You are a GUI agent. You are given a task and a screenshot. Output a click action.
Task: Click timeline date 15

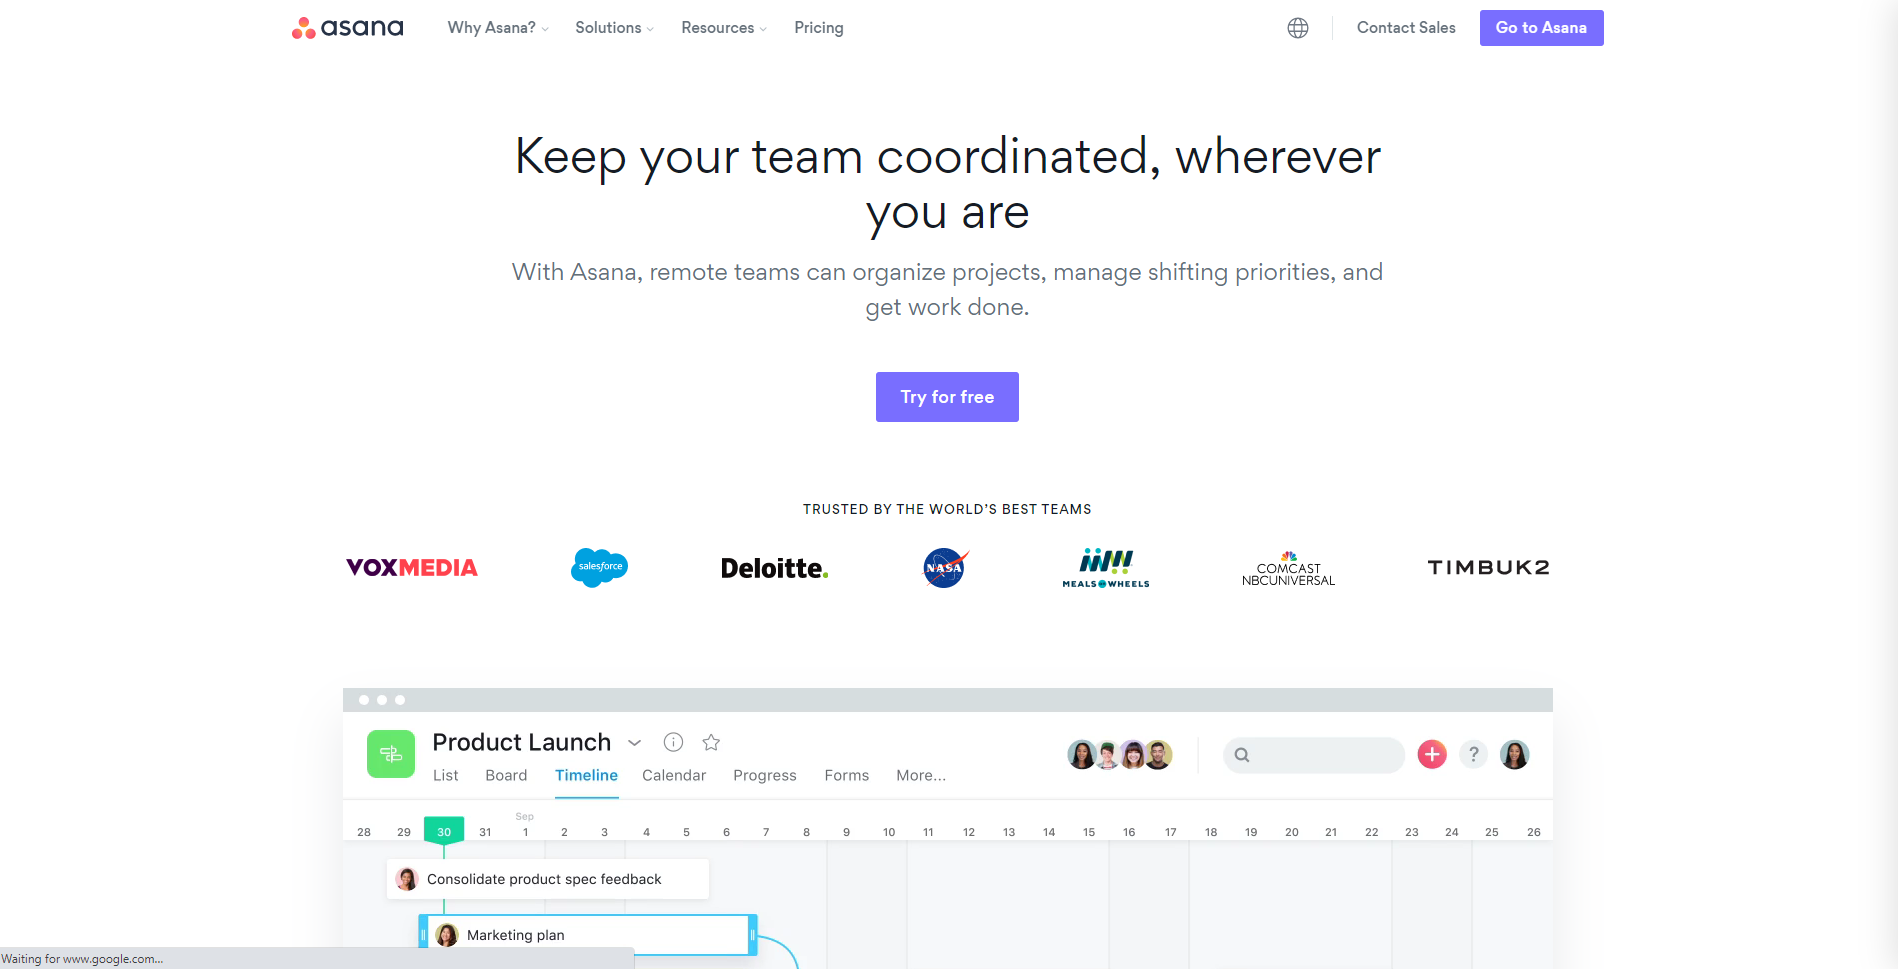point(1089,832)
